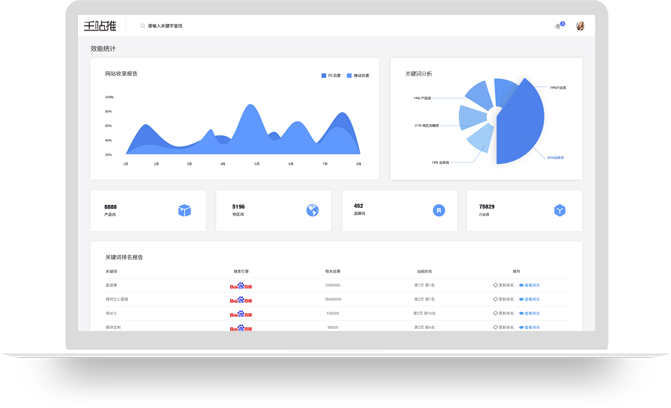Click the 100% label on chart axis
Screen dimensions: 671x408
click(x=109, y=97)
